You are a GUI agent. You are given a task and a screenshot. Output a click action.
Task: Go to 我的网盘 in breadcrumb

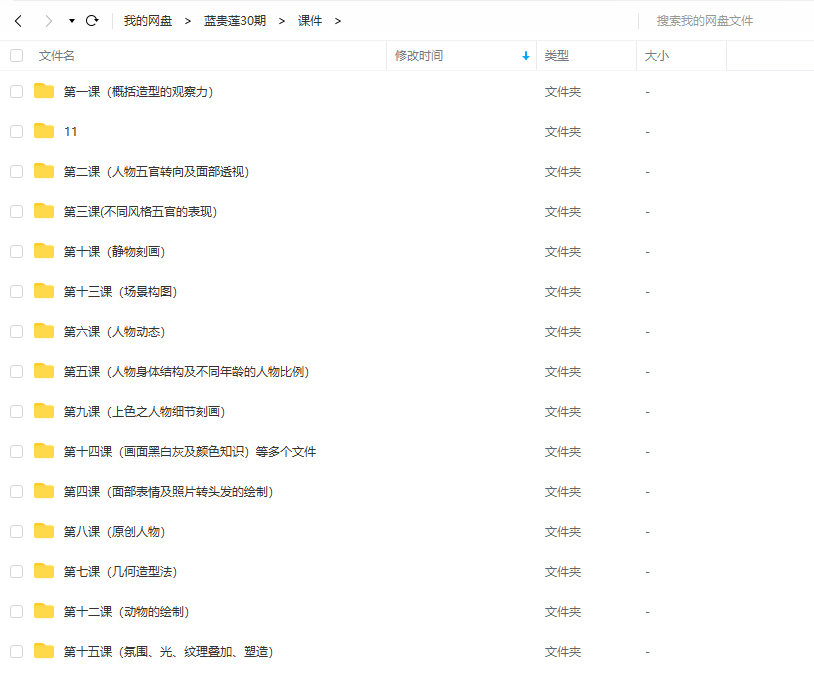coord(148,20)
